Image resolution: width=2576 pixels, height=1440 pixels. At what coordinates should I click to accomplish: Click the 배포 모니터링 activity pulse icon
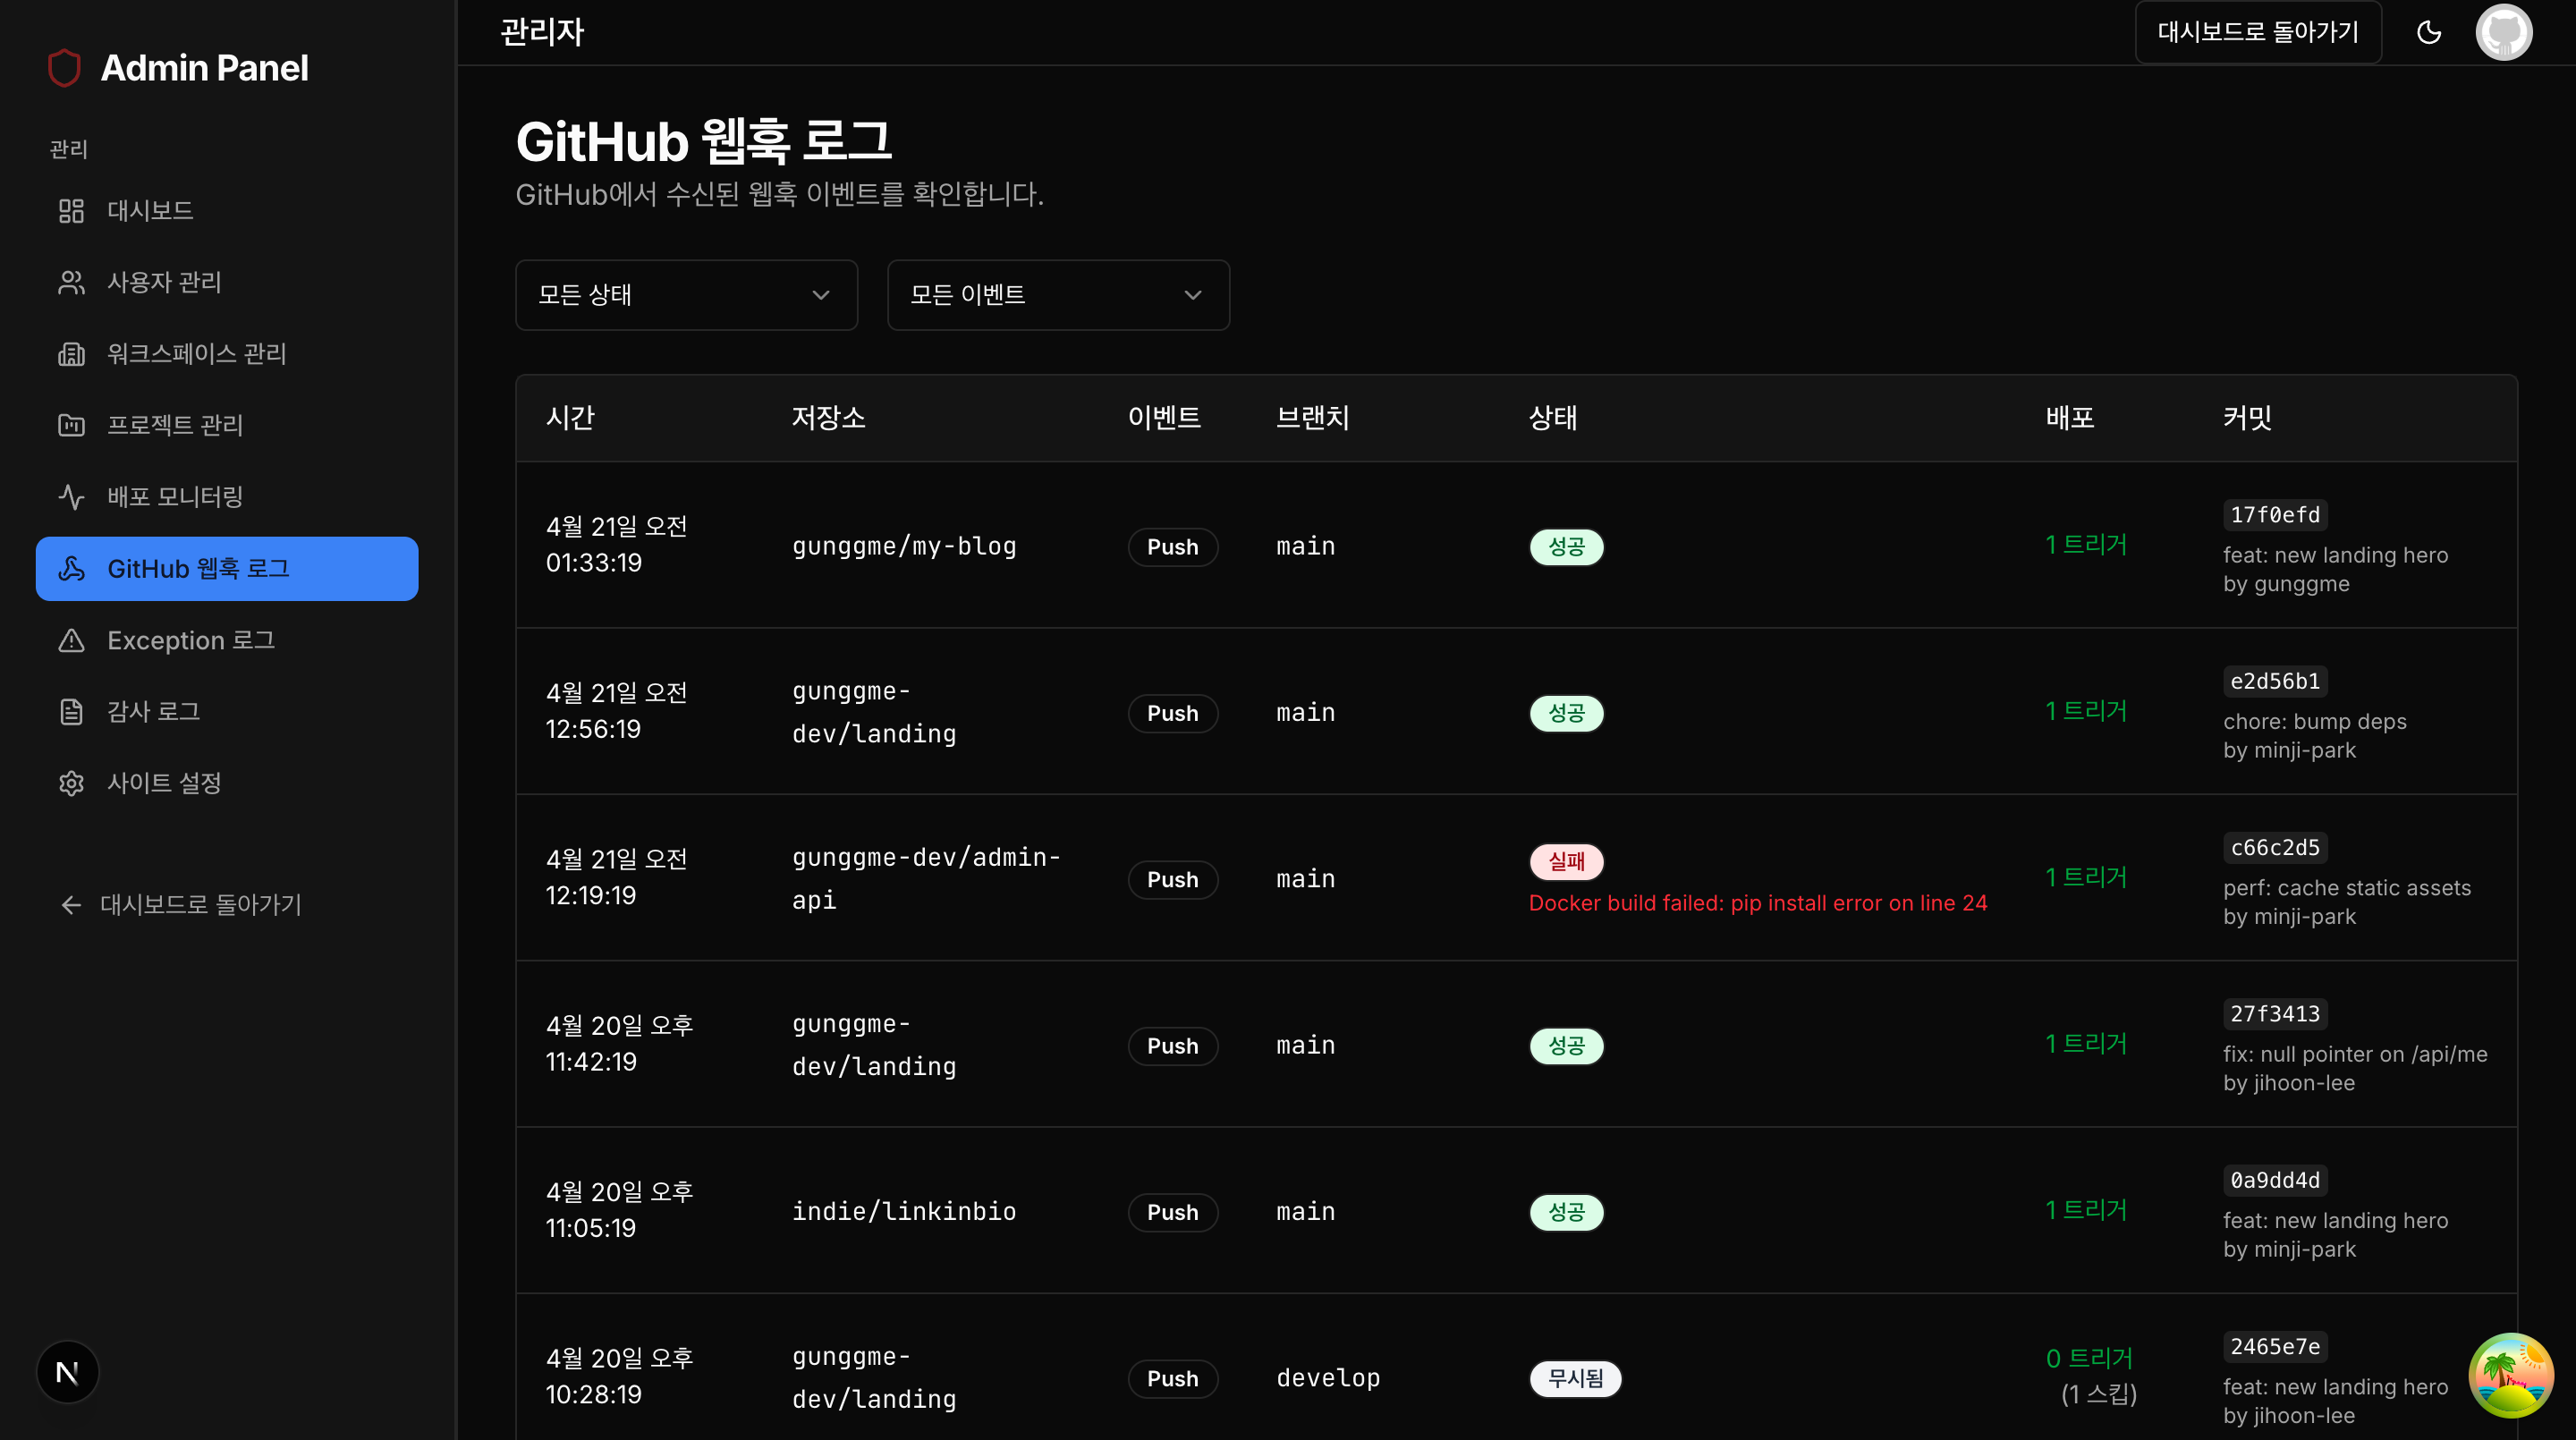coord(71,497)
